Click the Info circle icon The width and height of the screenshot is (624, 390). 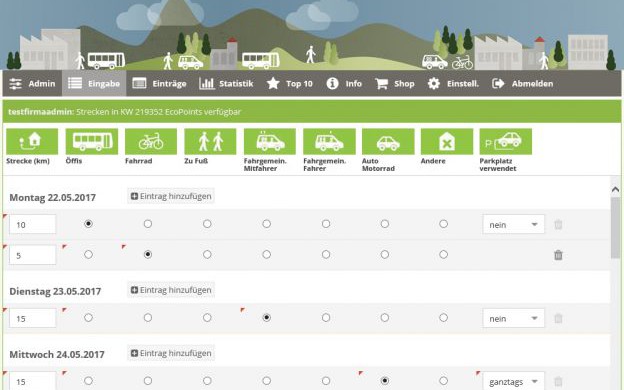click(x=332, y=83)
